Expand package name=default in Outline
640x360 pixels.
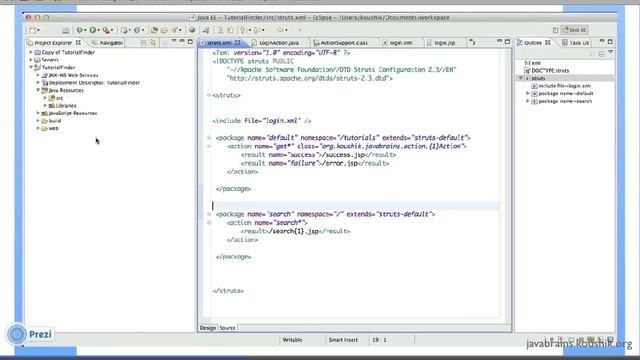pyautogui.click(x=528, y=93)
